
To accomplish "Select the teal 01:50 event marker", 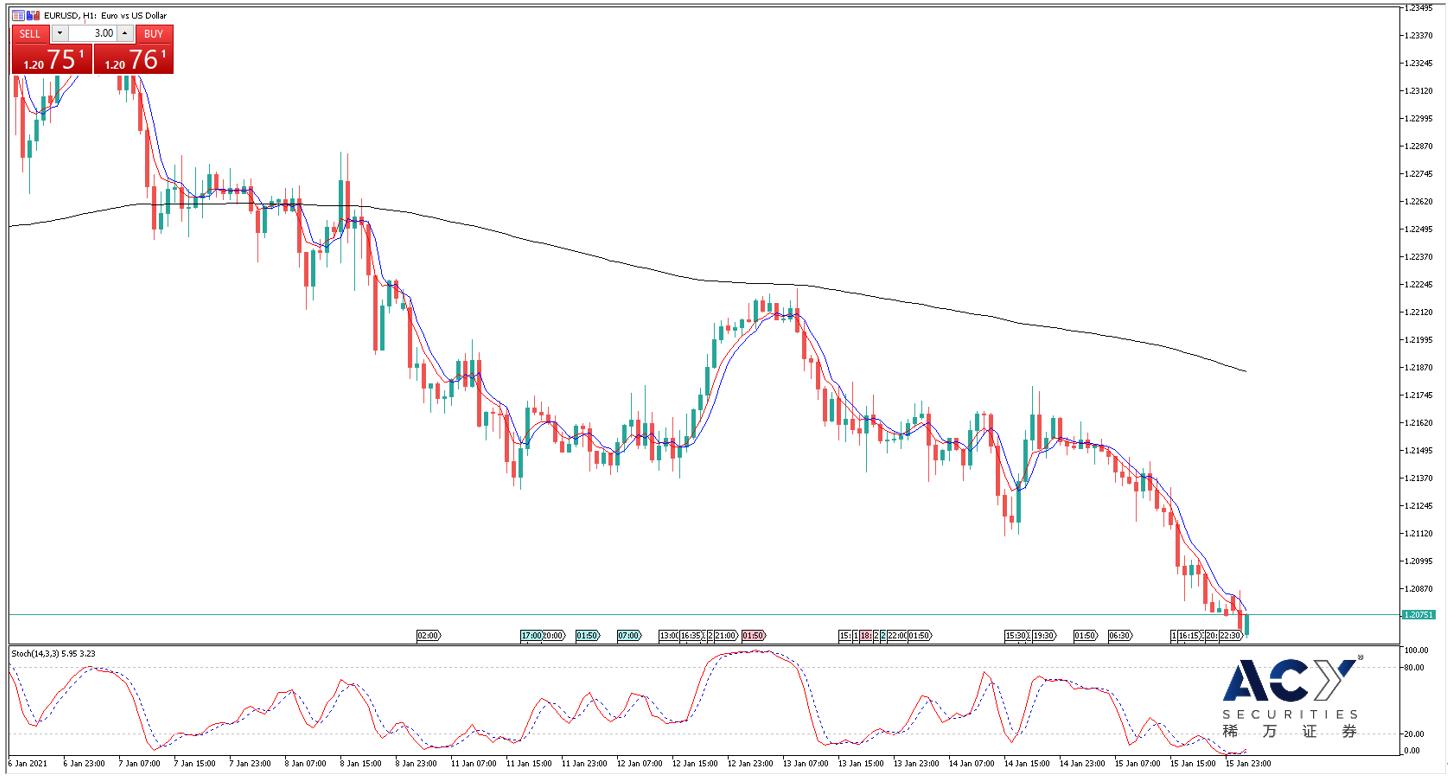I will tap(588, 635).
